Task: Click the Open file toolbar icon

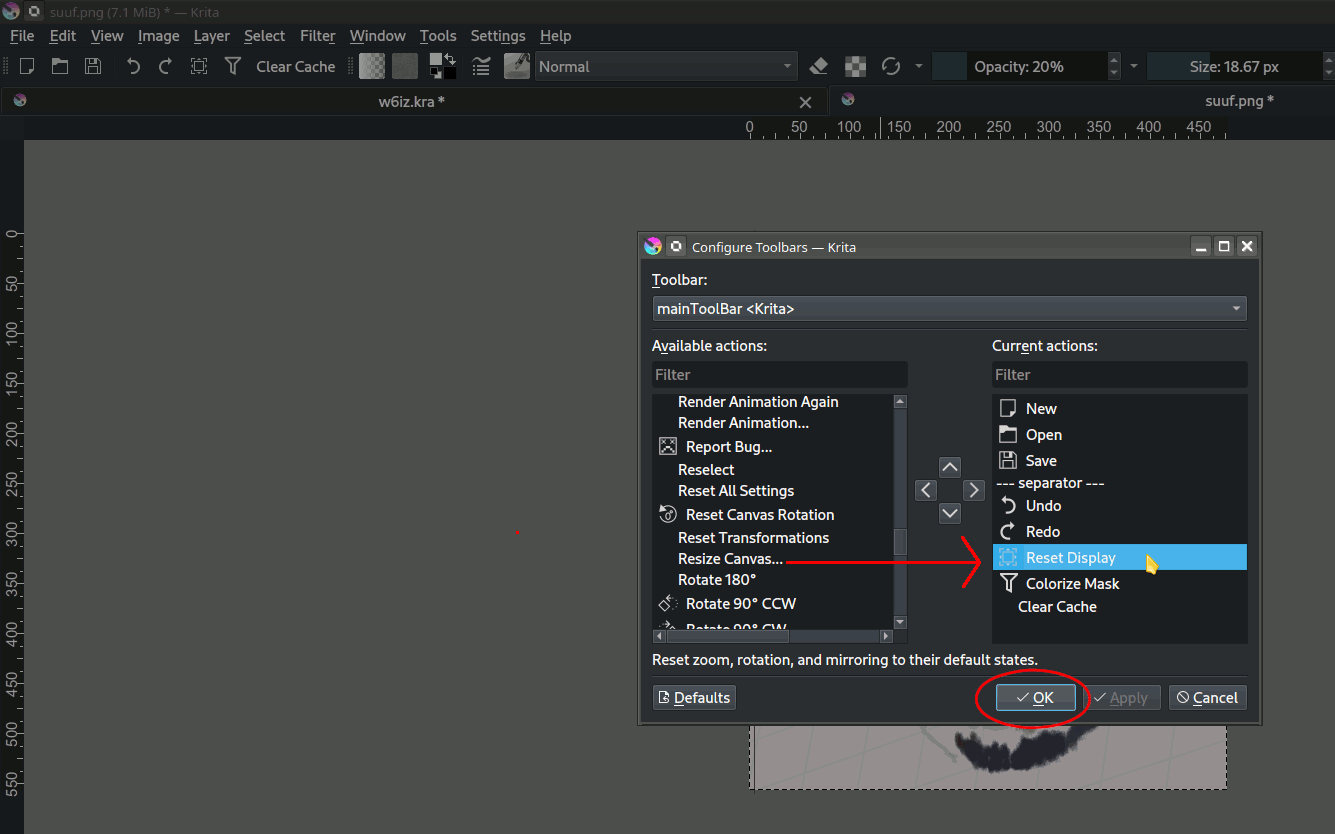Action: point(60,66)
